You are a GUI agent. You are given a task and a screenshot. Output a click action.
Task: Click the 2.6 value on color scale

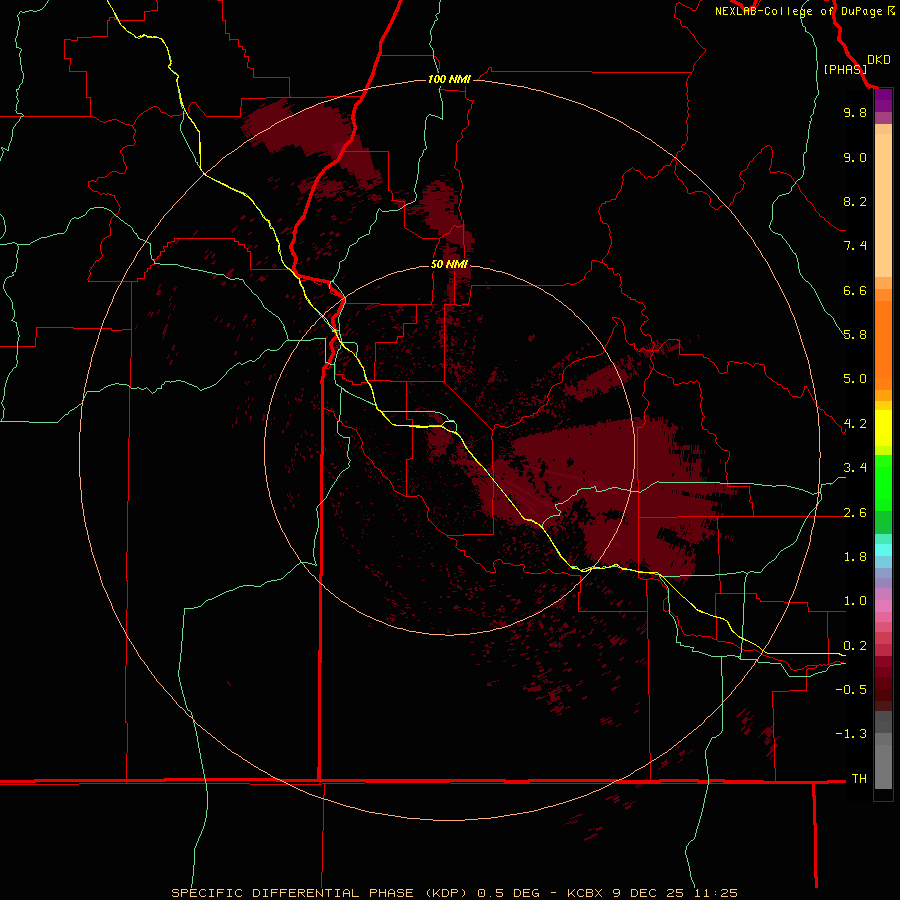(855, 513)
